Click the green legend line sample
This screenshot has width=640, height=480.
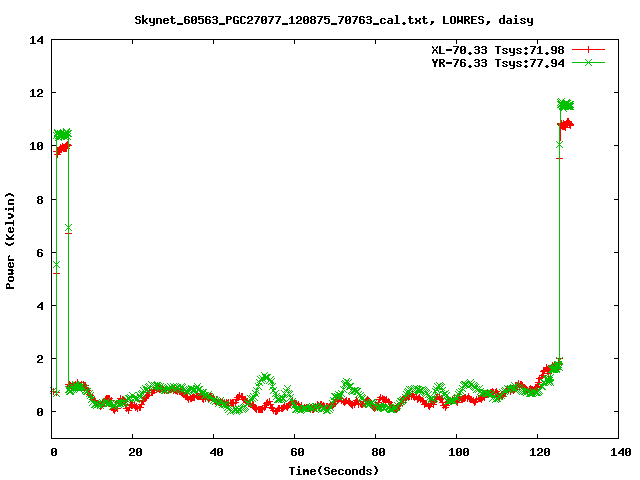pos(588,62)
